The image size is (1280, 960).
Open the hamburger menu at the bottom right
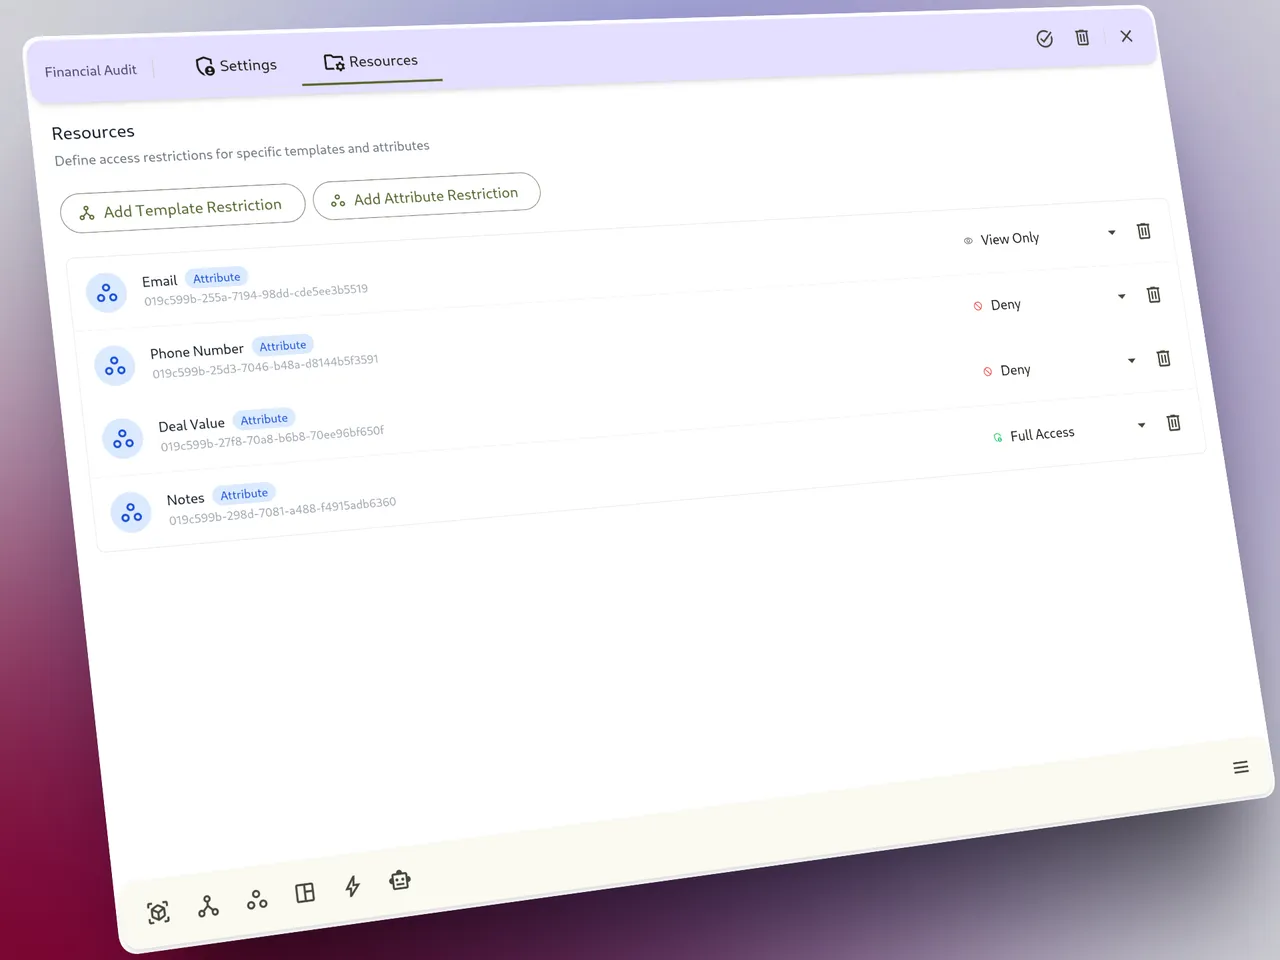[x=1241, y=767]
